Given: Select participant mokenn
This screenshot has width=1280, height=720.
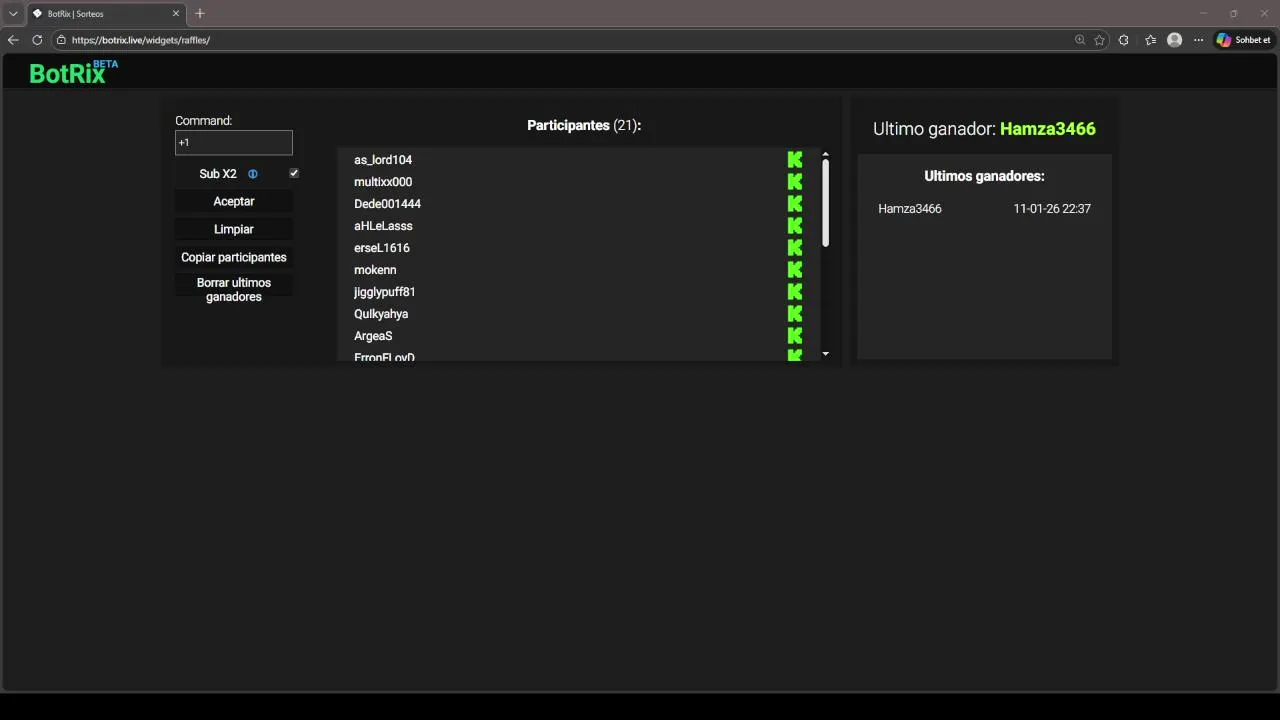Looking at the screenshot, I should pos(375,270).
